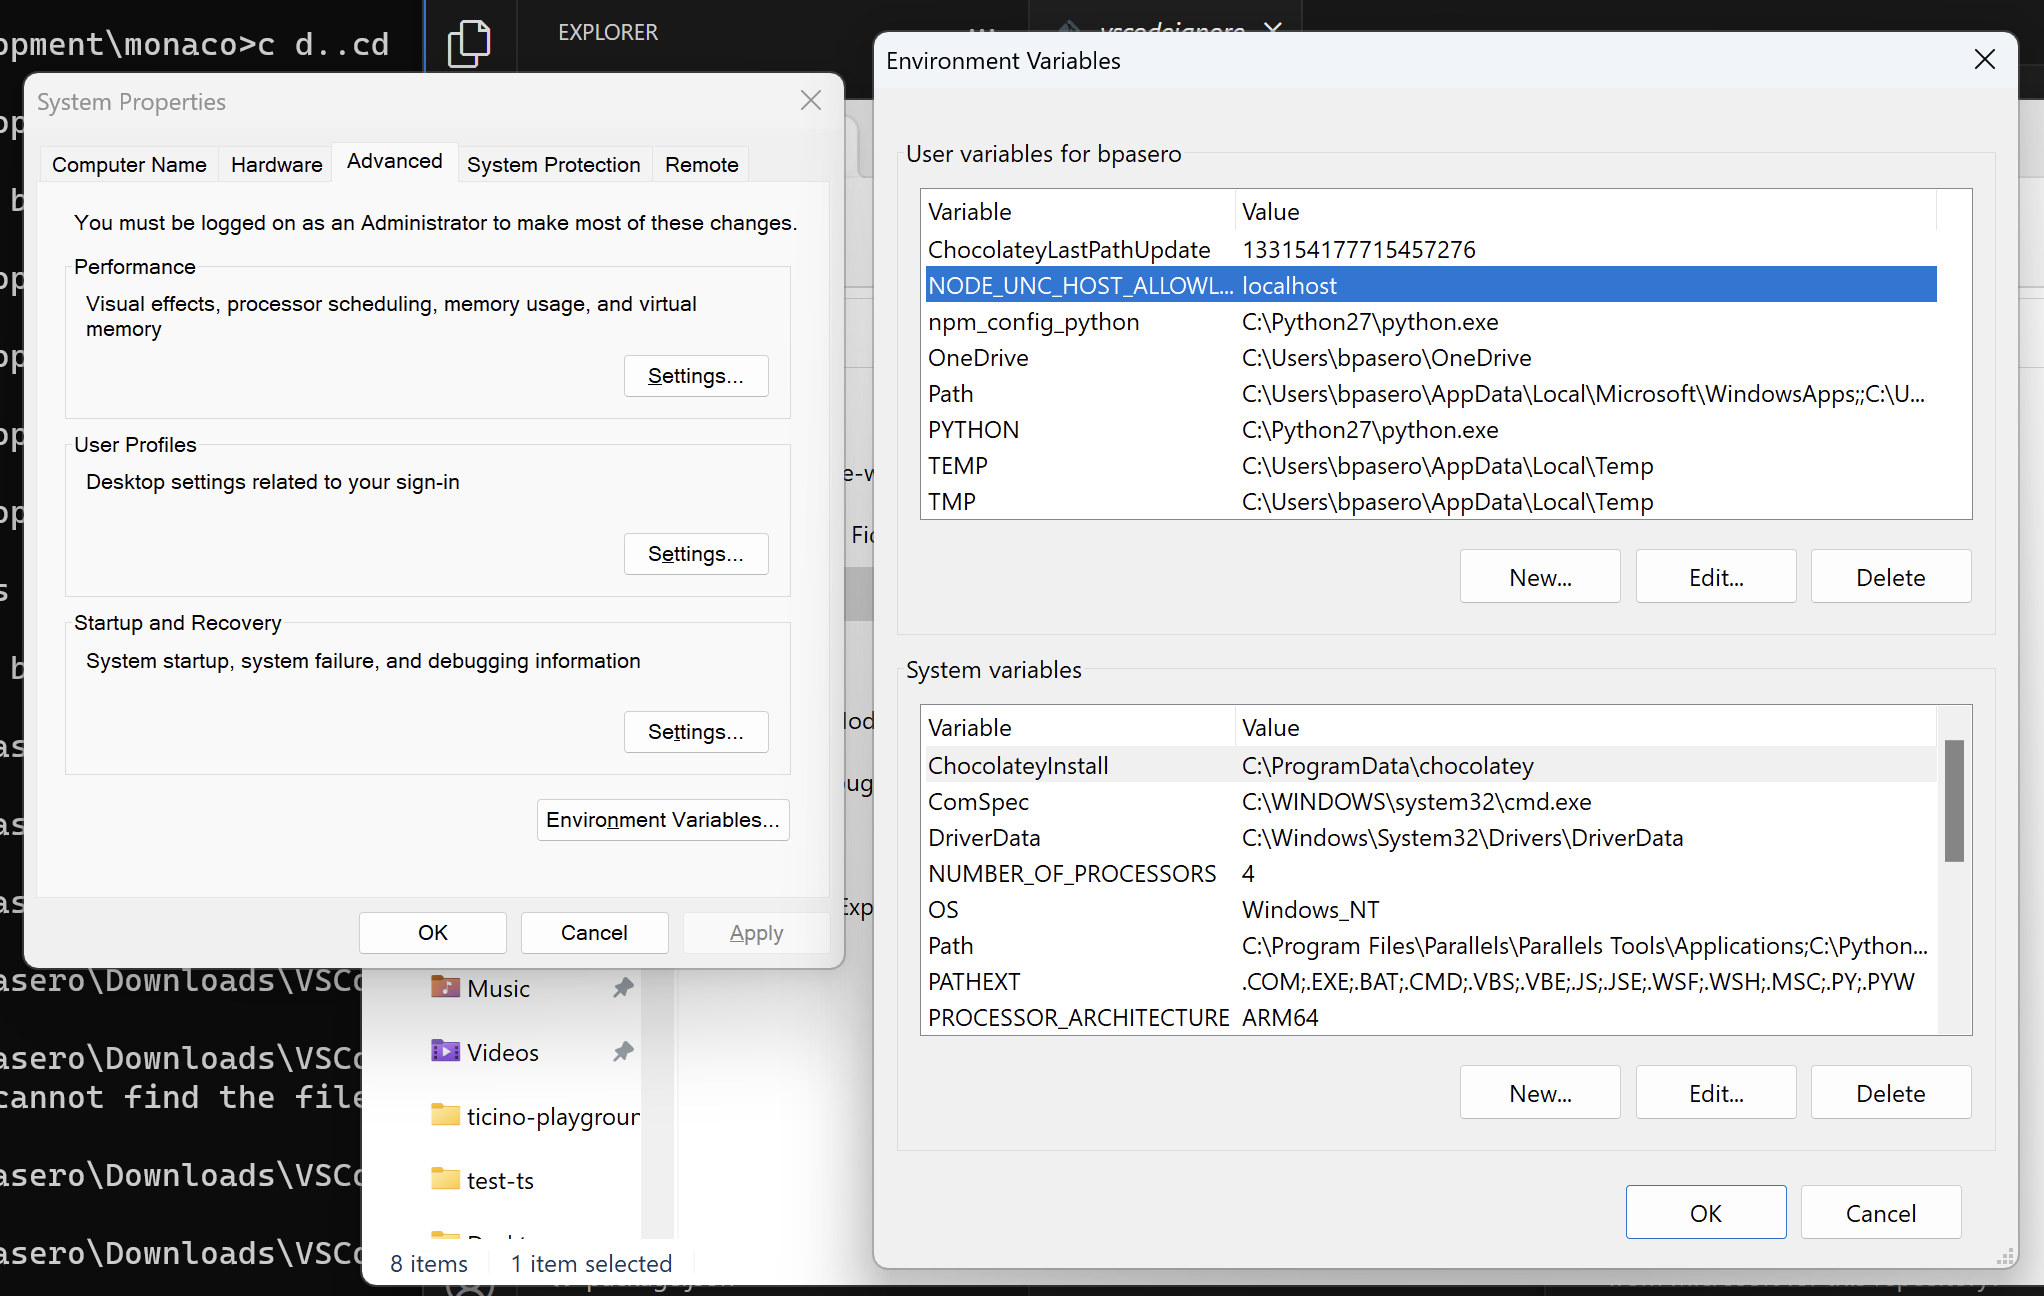The width and height of the screenshot is (2044, 1296).
Task: Unpin Music from Quick access
Action: click(622, 987)
